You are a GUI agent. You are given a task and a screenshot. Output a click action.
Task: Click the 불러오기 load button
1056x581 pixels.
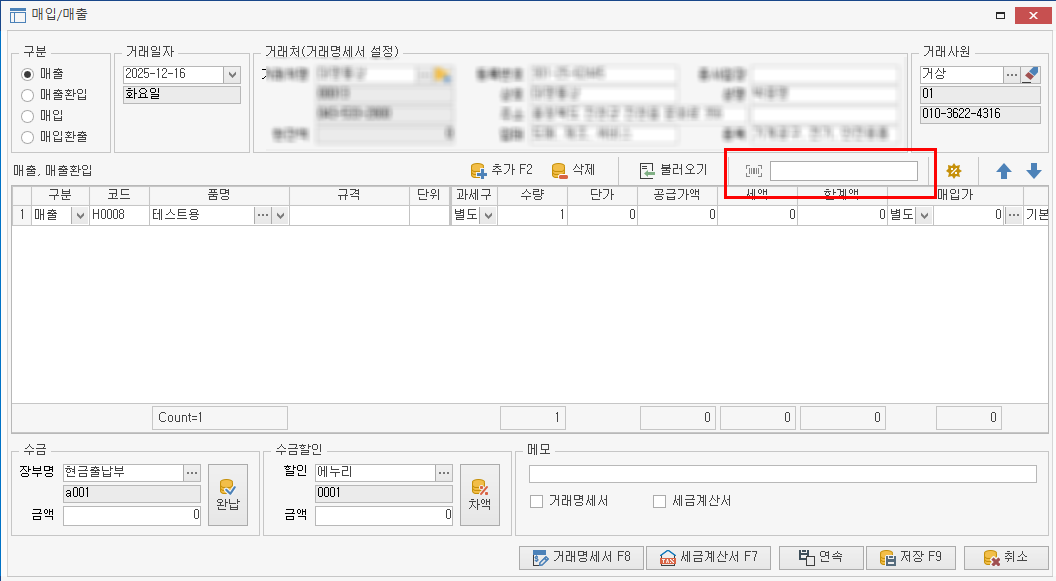pyautogui.click(x=673, y=170)
